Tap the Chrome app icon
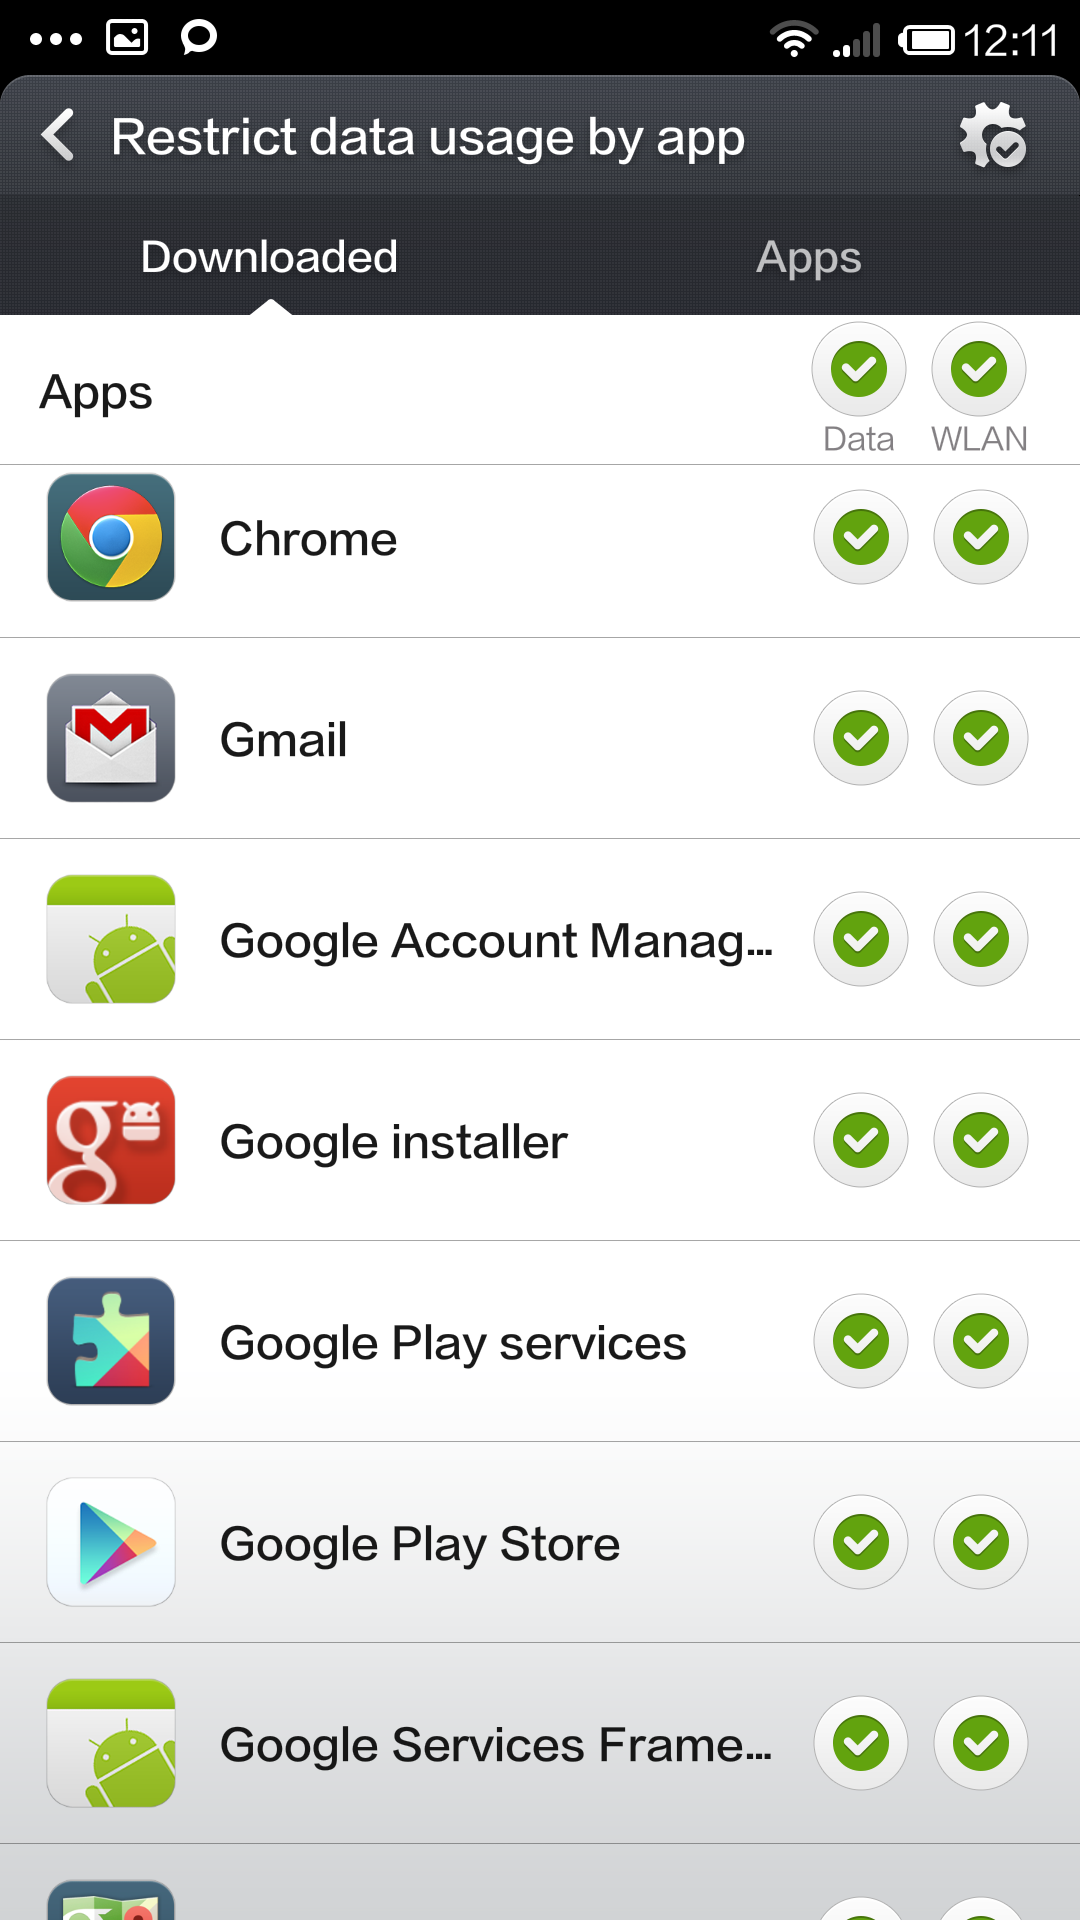The width and height of the screenshot is (1080, 1920). tap(111, 537)
